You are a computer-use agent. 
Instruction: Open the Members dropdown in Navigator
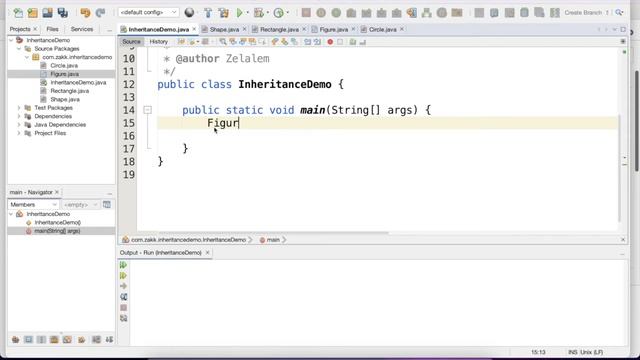click(x=33, y=204)
